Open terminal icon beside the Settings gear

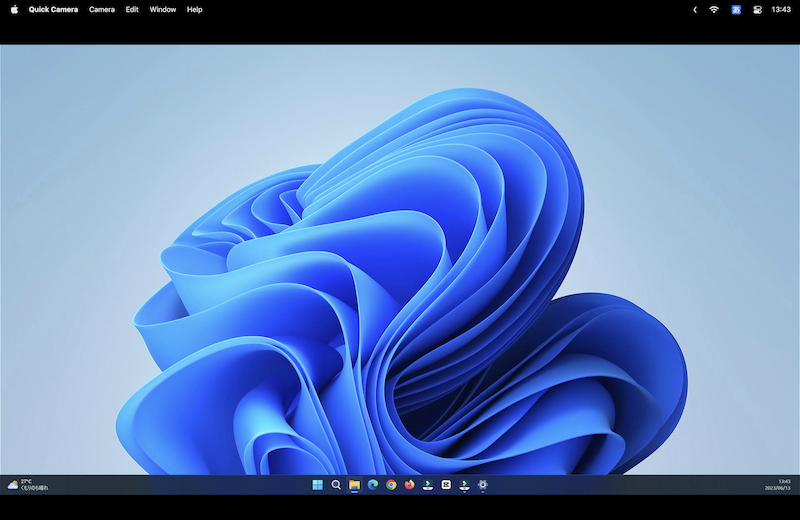tap(464, 484)
